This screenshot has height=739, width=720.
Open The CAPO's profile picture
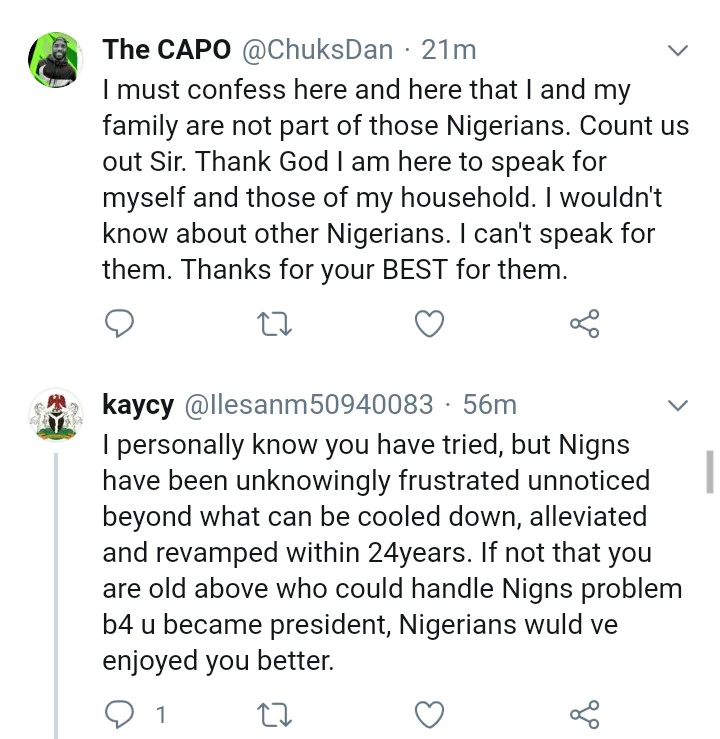pyautogui.click(x=52, y=58)
